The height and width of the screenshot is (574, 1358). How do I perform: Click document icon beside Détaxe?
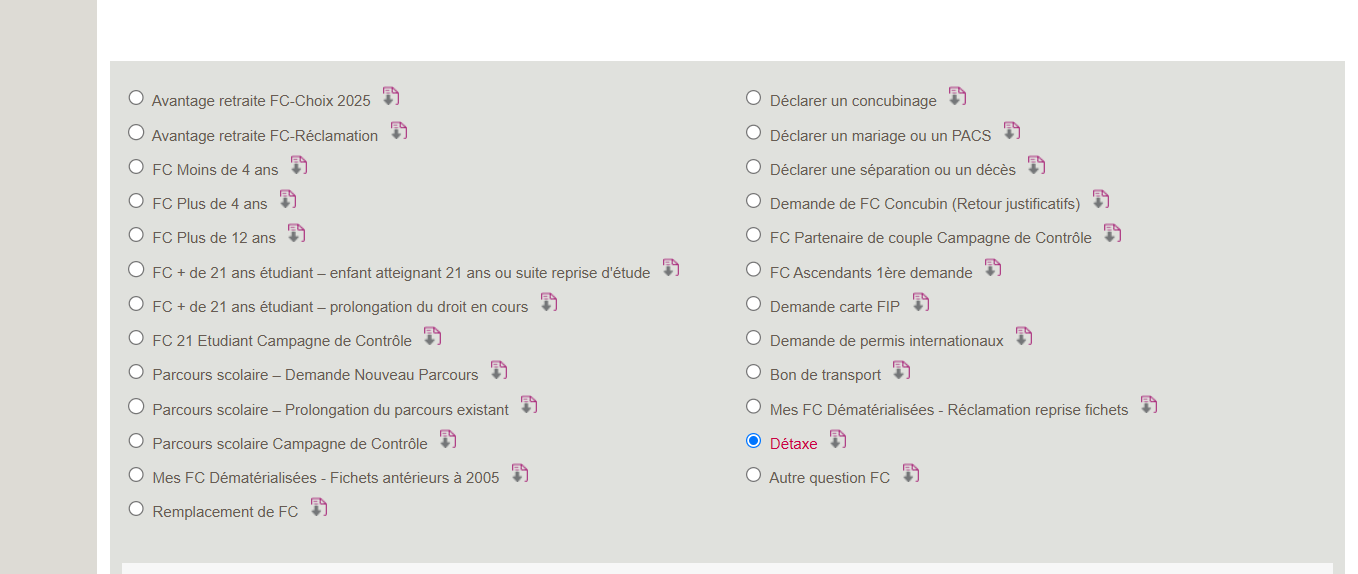tap(837, 440)
